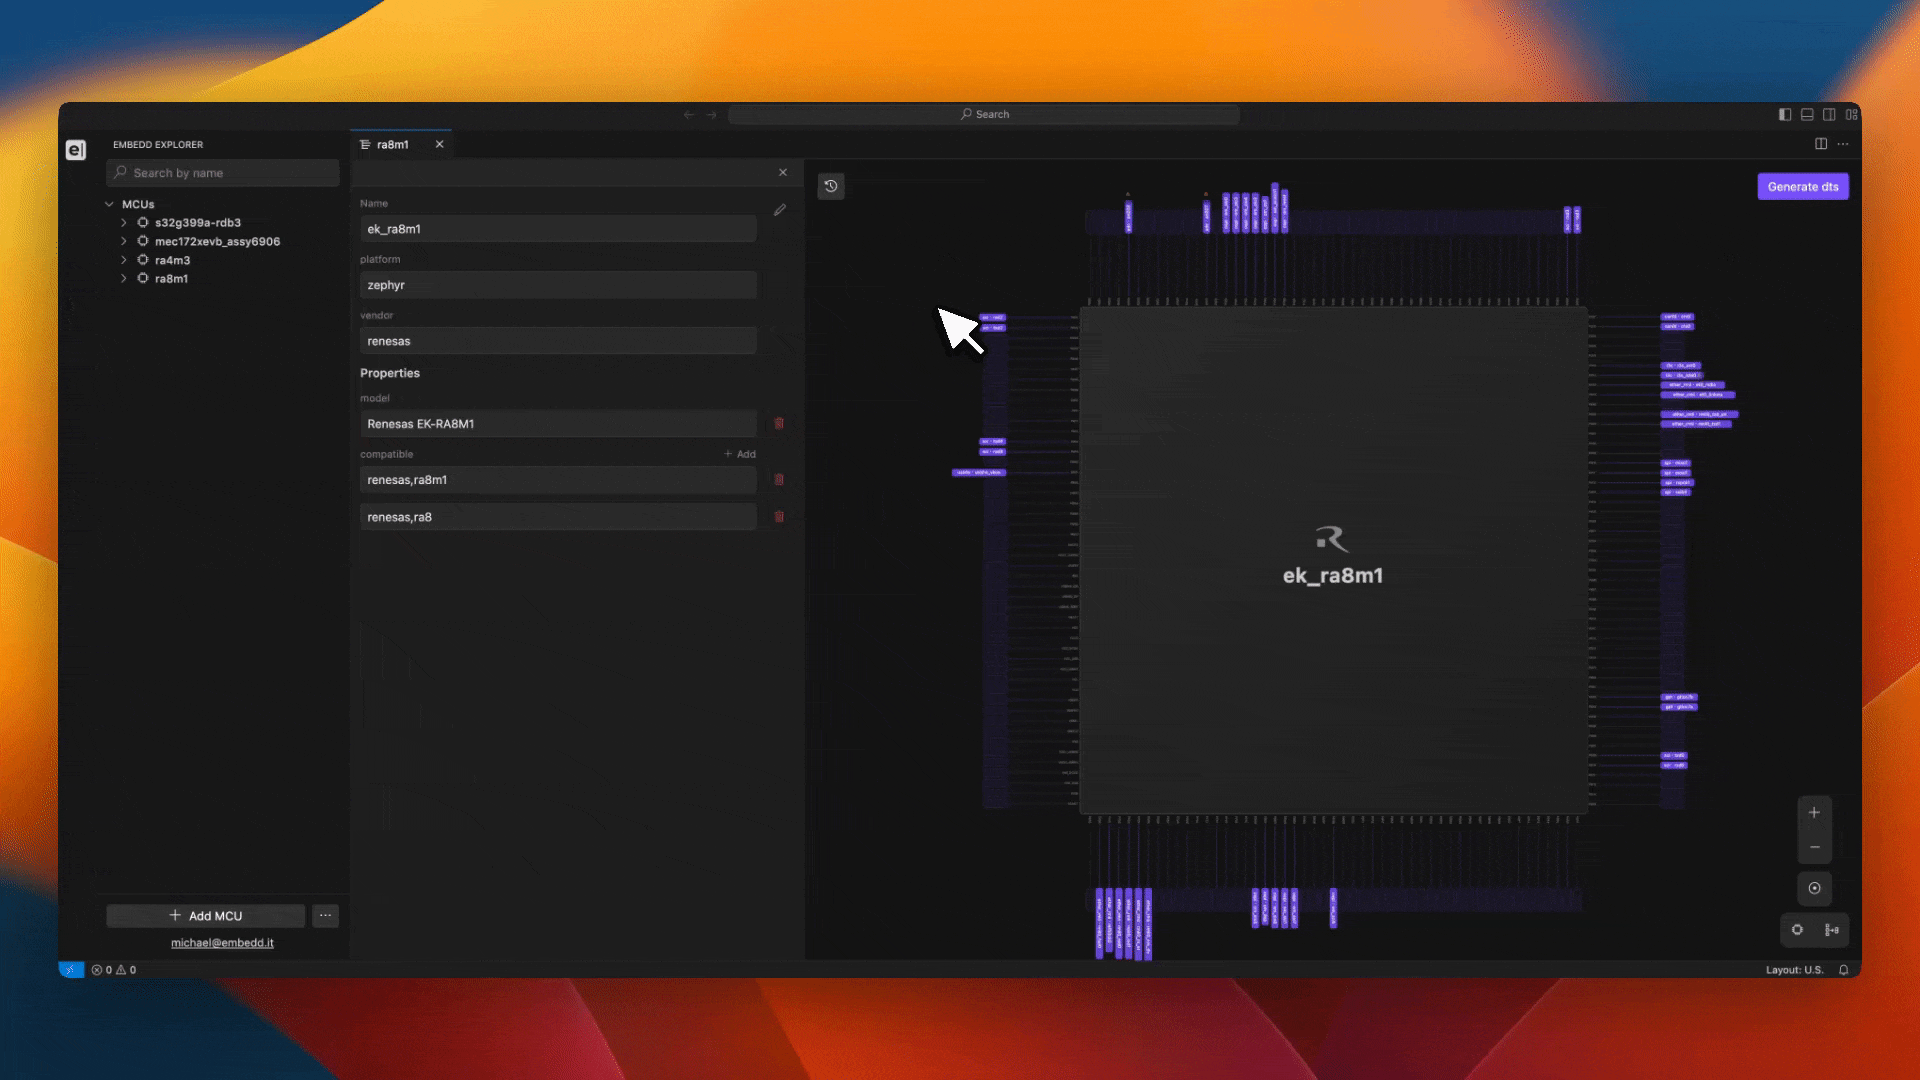Zoom out on the chip diagram
Viewport: 1920px width, 1080px height.
1815,846
